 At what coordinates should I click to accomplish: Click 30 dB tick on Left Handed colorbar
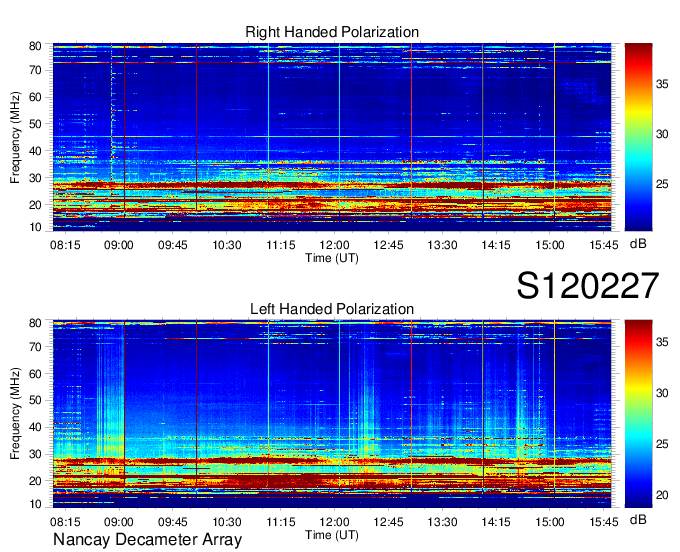coord(662,393)
